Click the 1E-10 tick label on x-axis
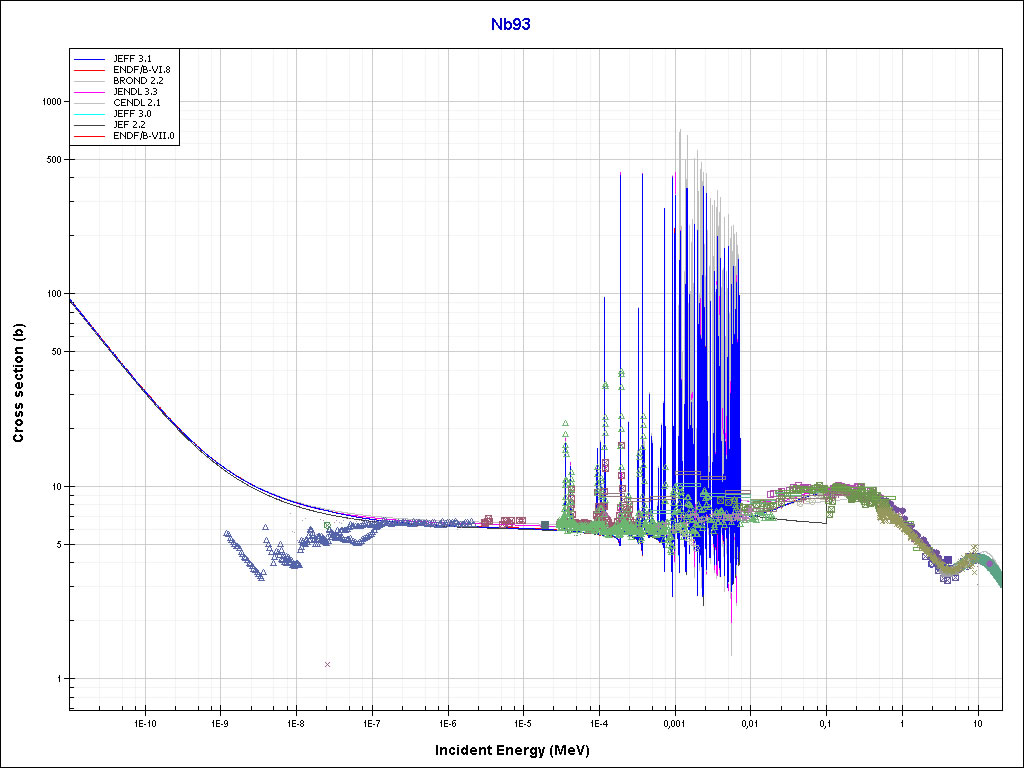 pyautogui.click(x=144, y=721)
